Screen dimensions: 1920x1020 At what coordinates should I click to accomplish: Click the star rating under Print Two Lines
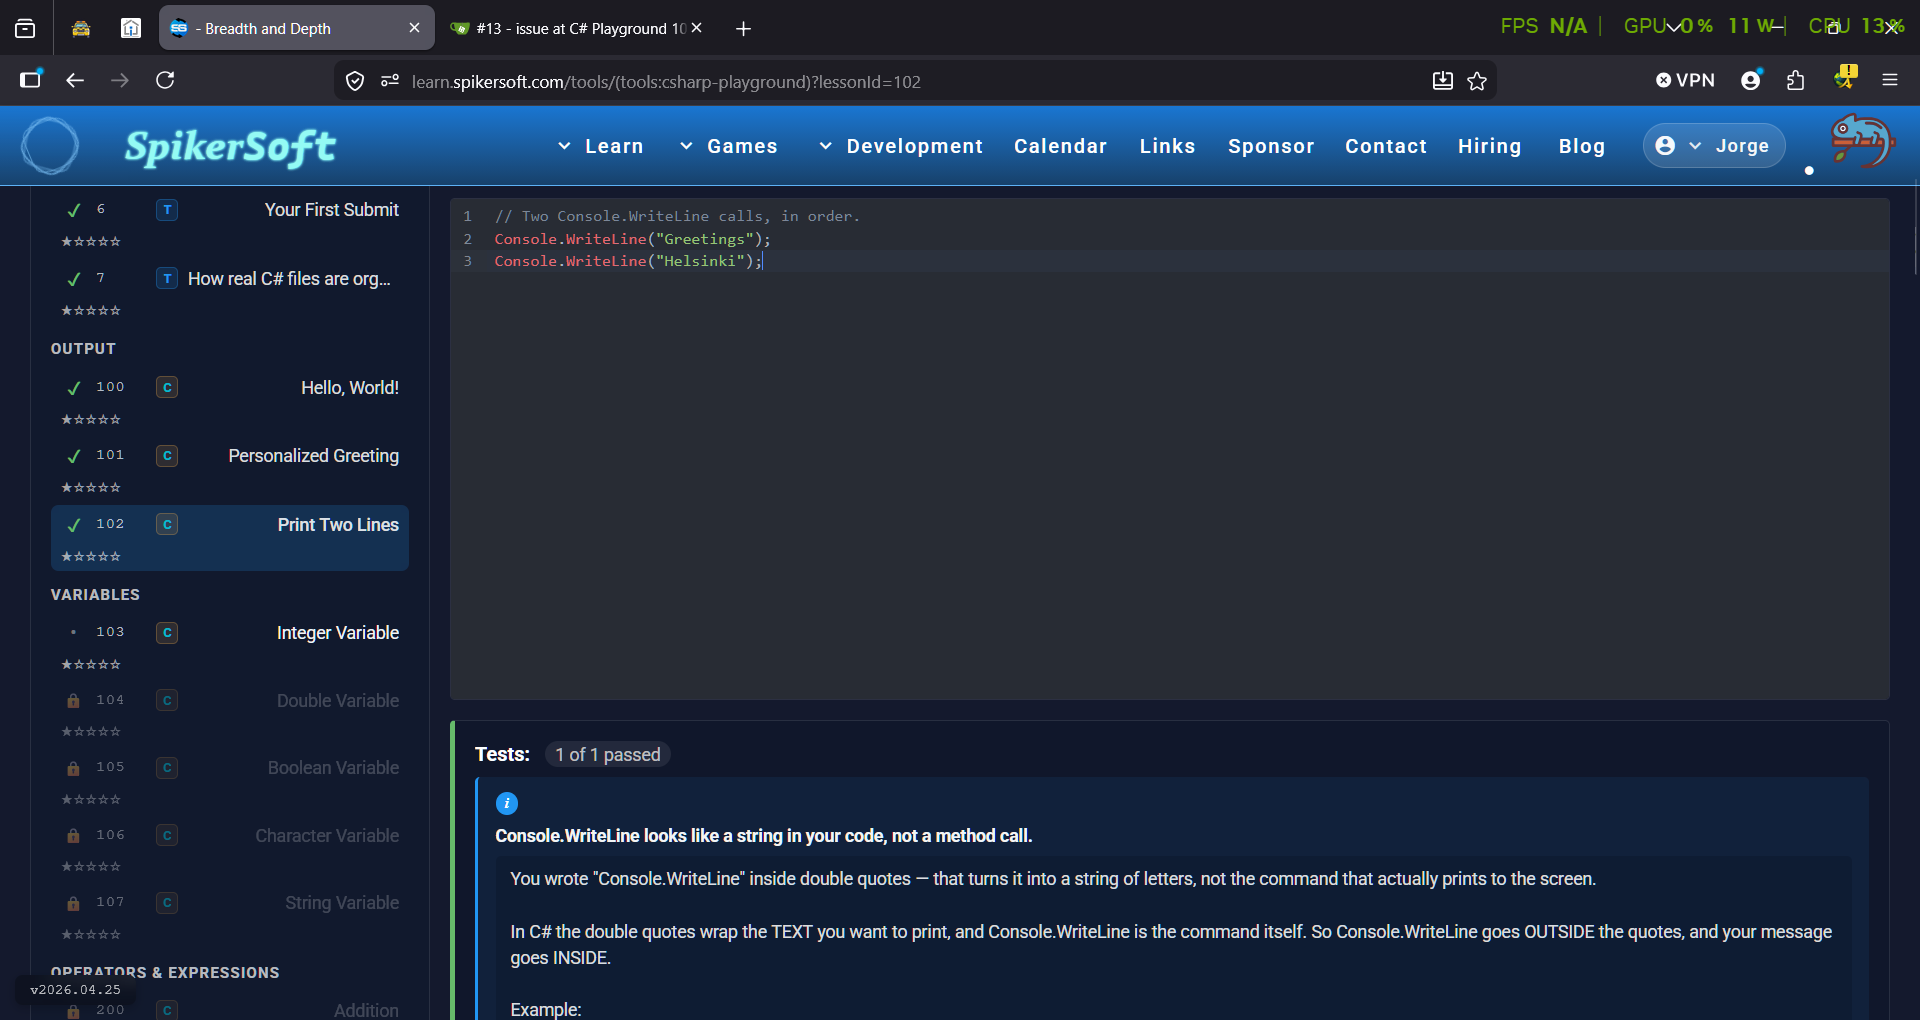[x=91, y=557]
